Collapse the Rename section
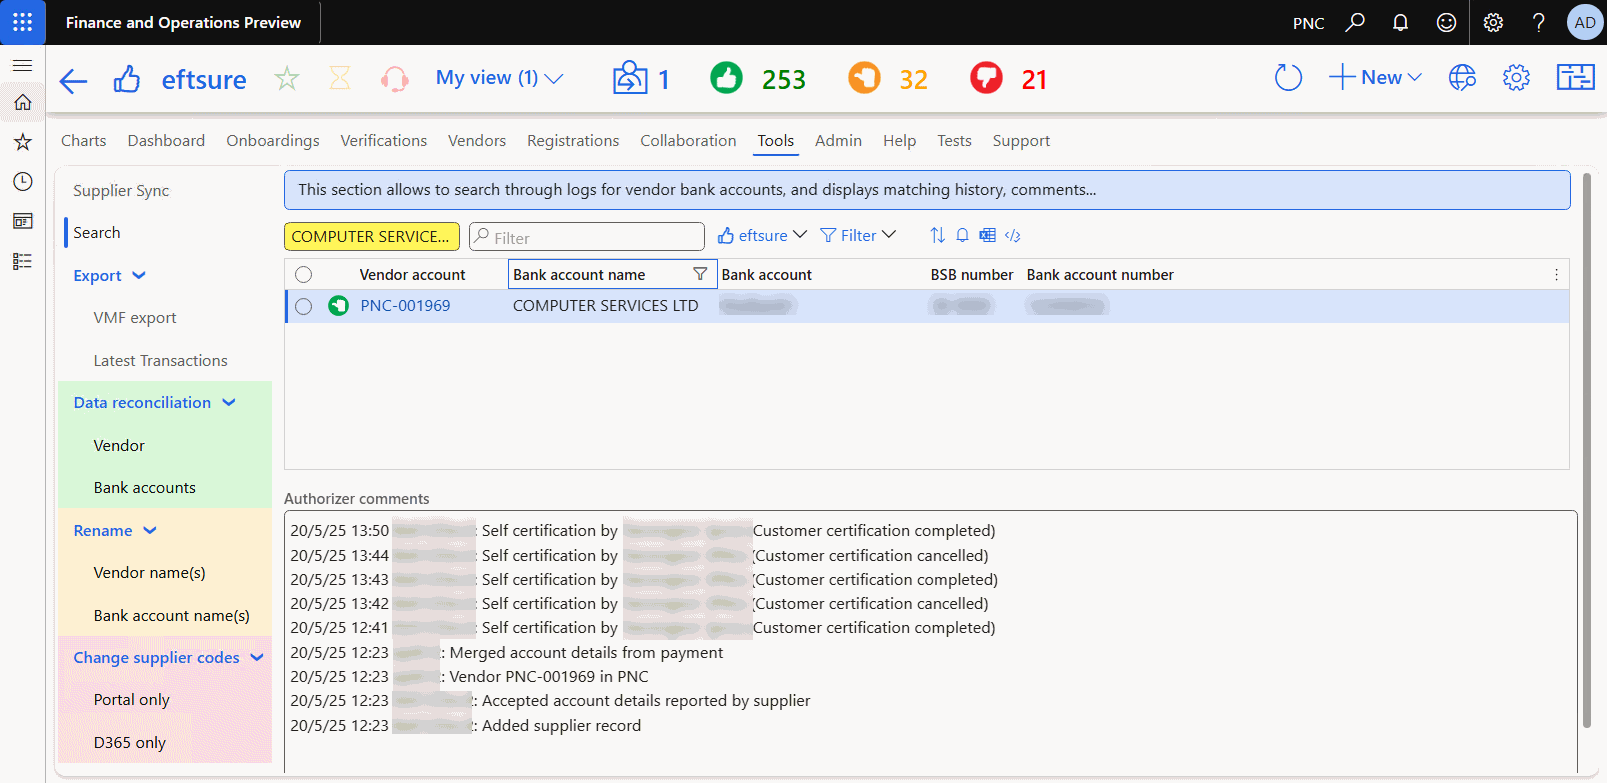Screen dimensions: 1607x783 tap(150, 530)
